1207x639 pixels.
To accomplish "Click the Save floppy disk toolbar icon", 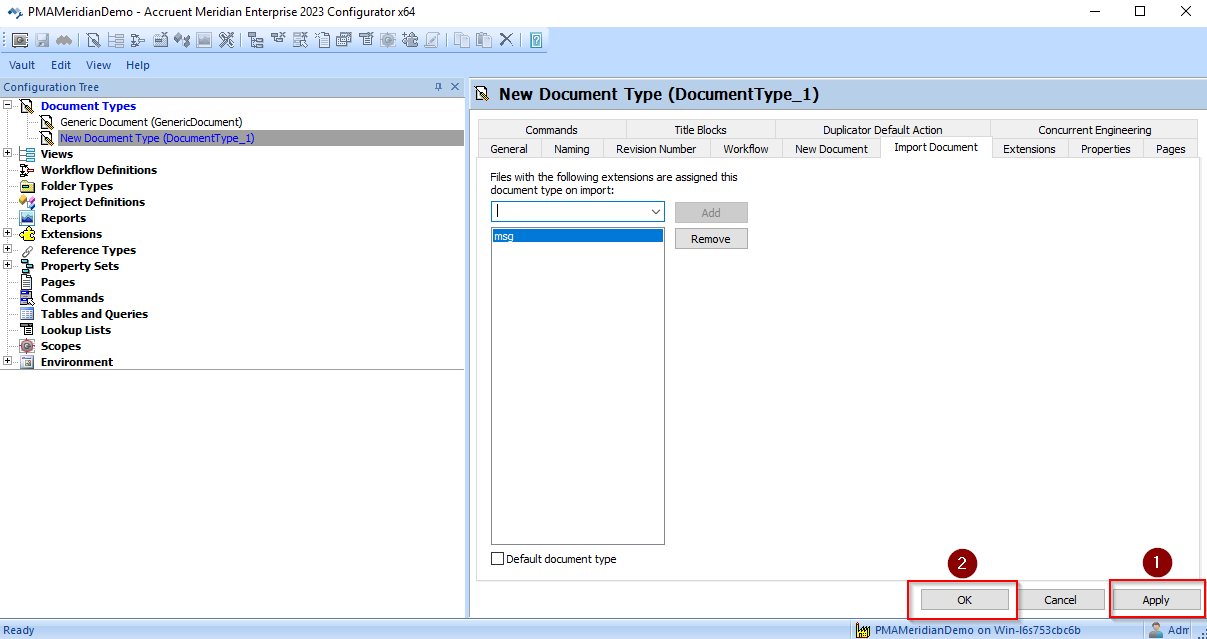I will tap(43, 40).
